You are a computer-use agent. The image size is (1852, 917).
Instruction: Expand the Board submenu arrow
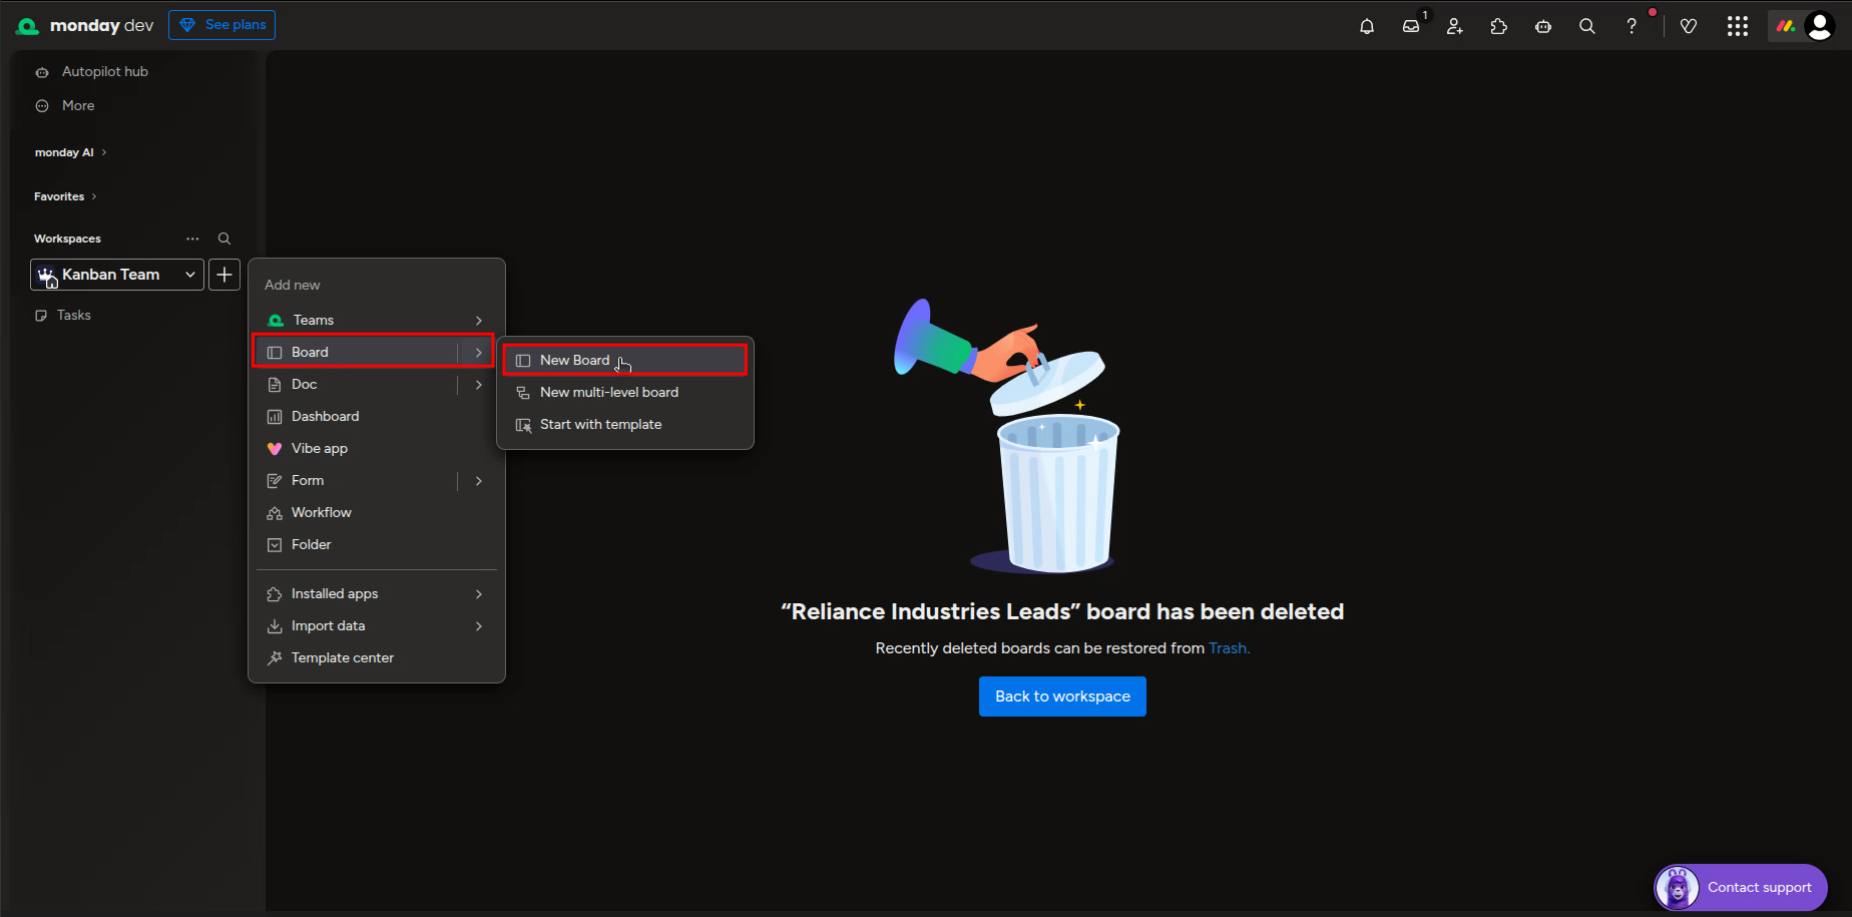point(478,352)
